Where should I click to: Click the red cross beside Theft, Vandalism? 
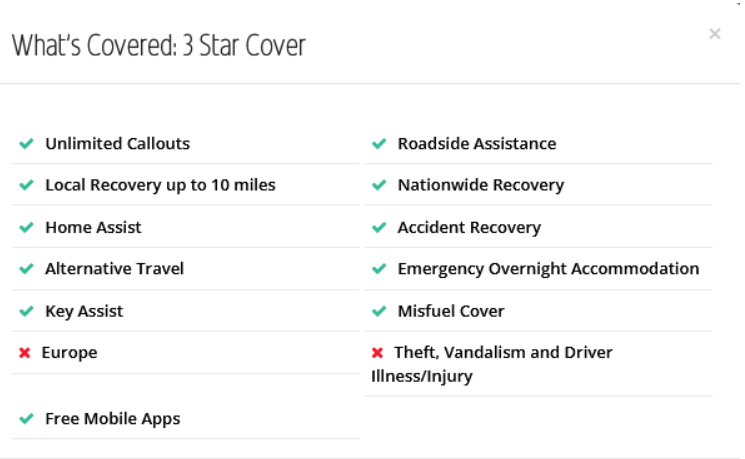[x=377, y=353]
